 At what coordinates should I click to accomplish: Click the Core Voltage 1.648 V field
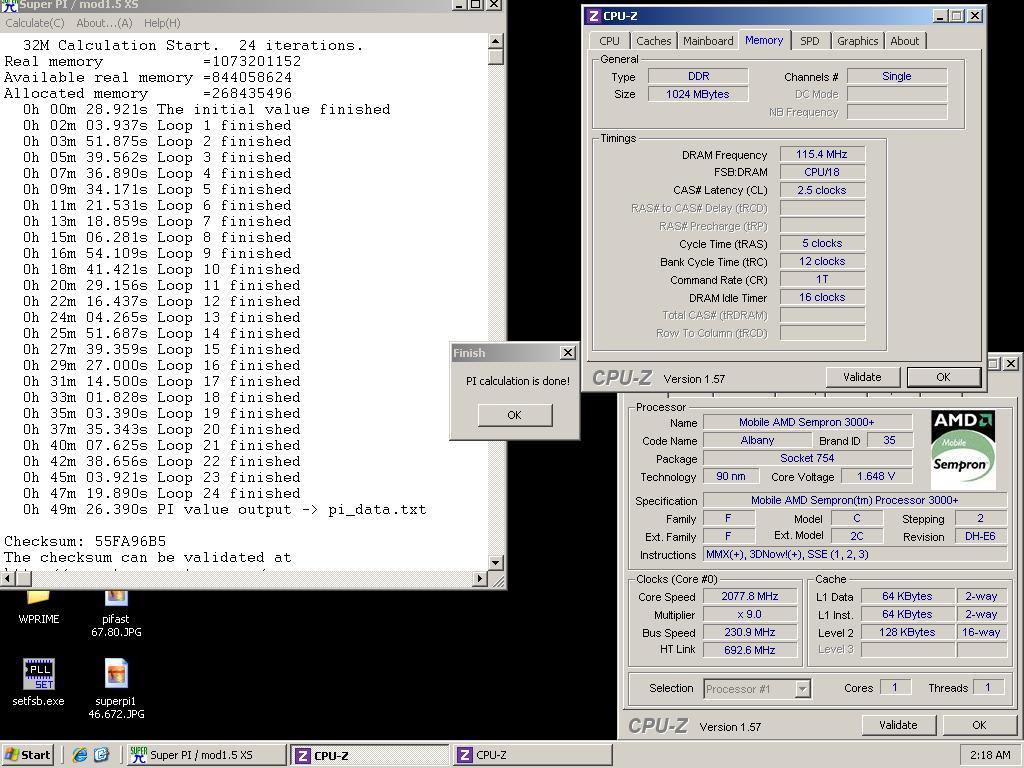(876, 476)
